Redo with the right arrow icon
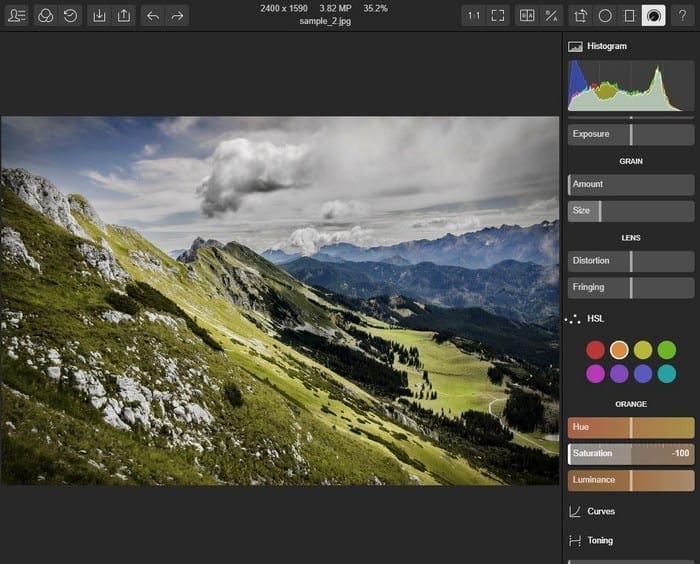 tap(177, 16)
